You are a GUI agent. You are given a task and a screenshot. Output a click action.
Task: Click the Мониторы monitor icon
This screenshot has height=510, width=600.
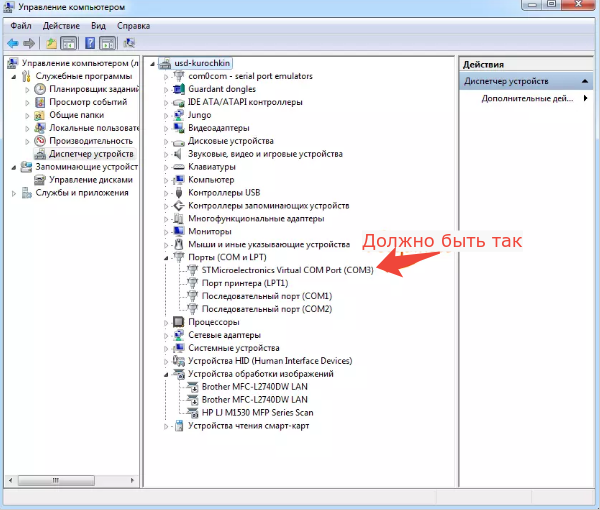(x=179, y=231)
